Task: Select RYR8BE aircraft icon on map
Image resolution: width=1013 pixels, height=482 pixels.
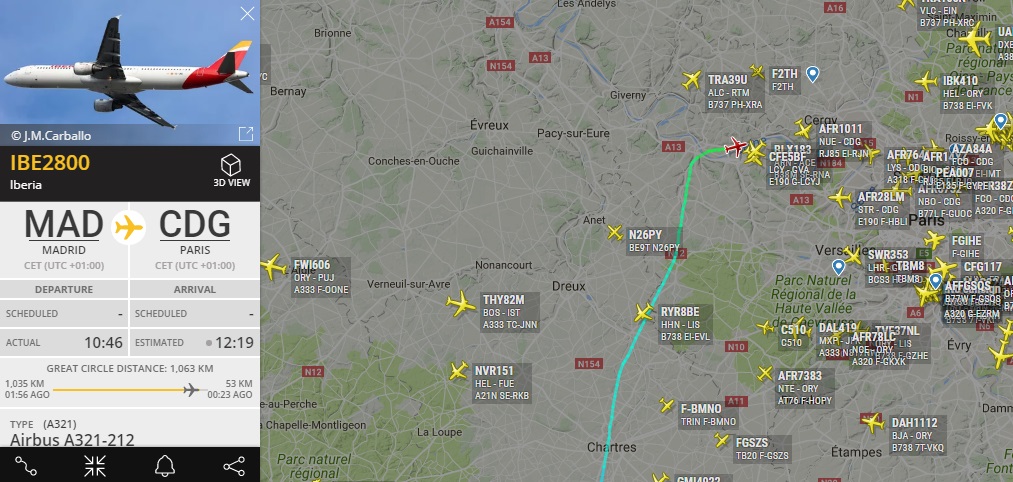Action: click(x=643, y=313)
